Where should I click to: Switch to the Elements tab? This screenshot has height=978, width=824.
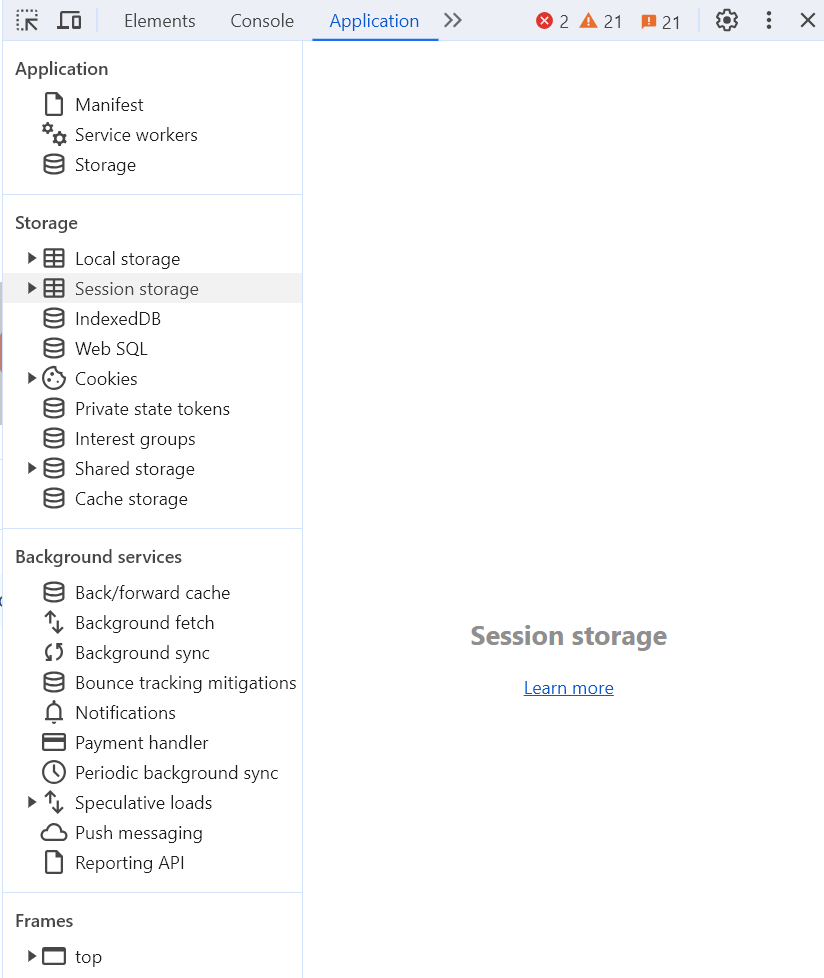160,21
